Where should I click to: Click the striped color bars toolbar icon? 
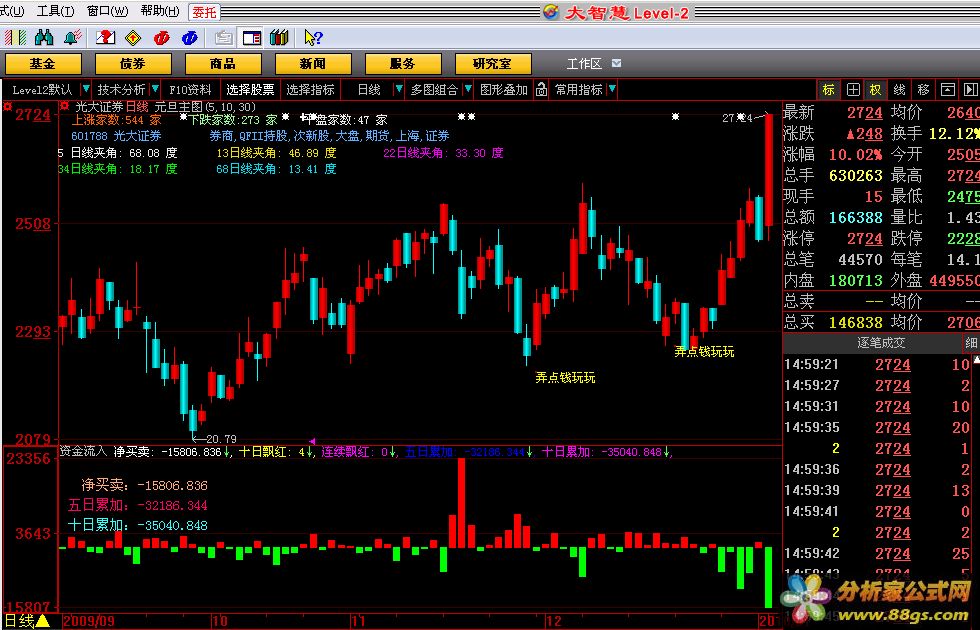pyautogui.click(x=14, y=38)
